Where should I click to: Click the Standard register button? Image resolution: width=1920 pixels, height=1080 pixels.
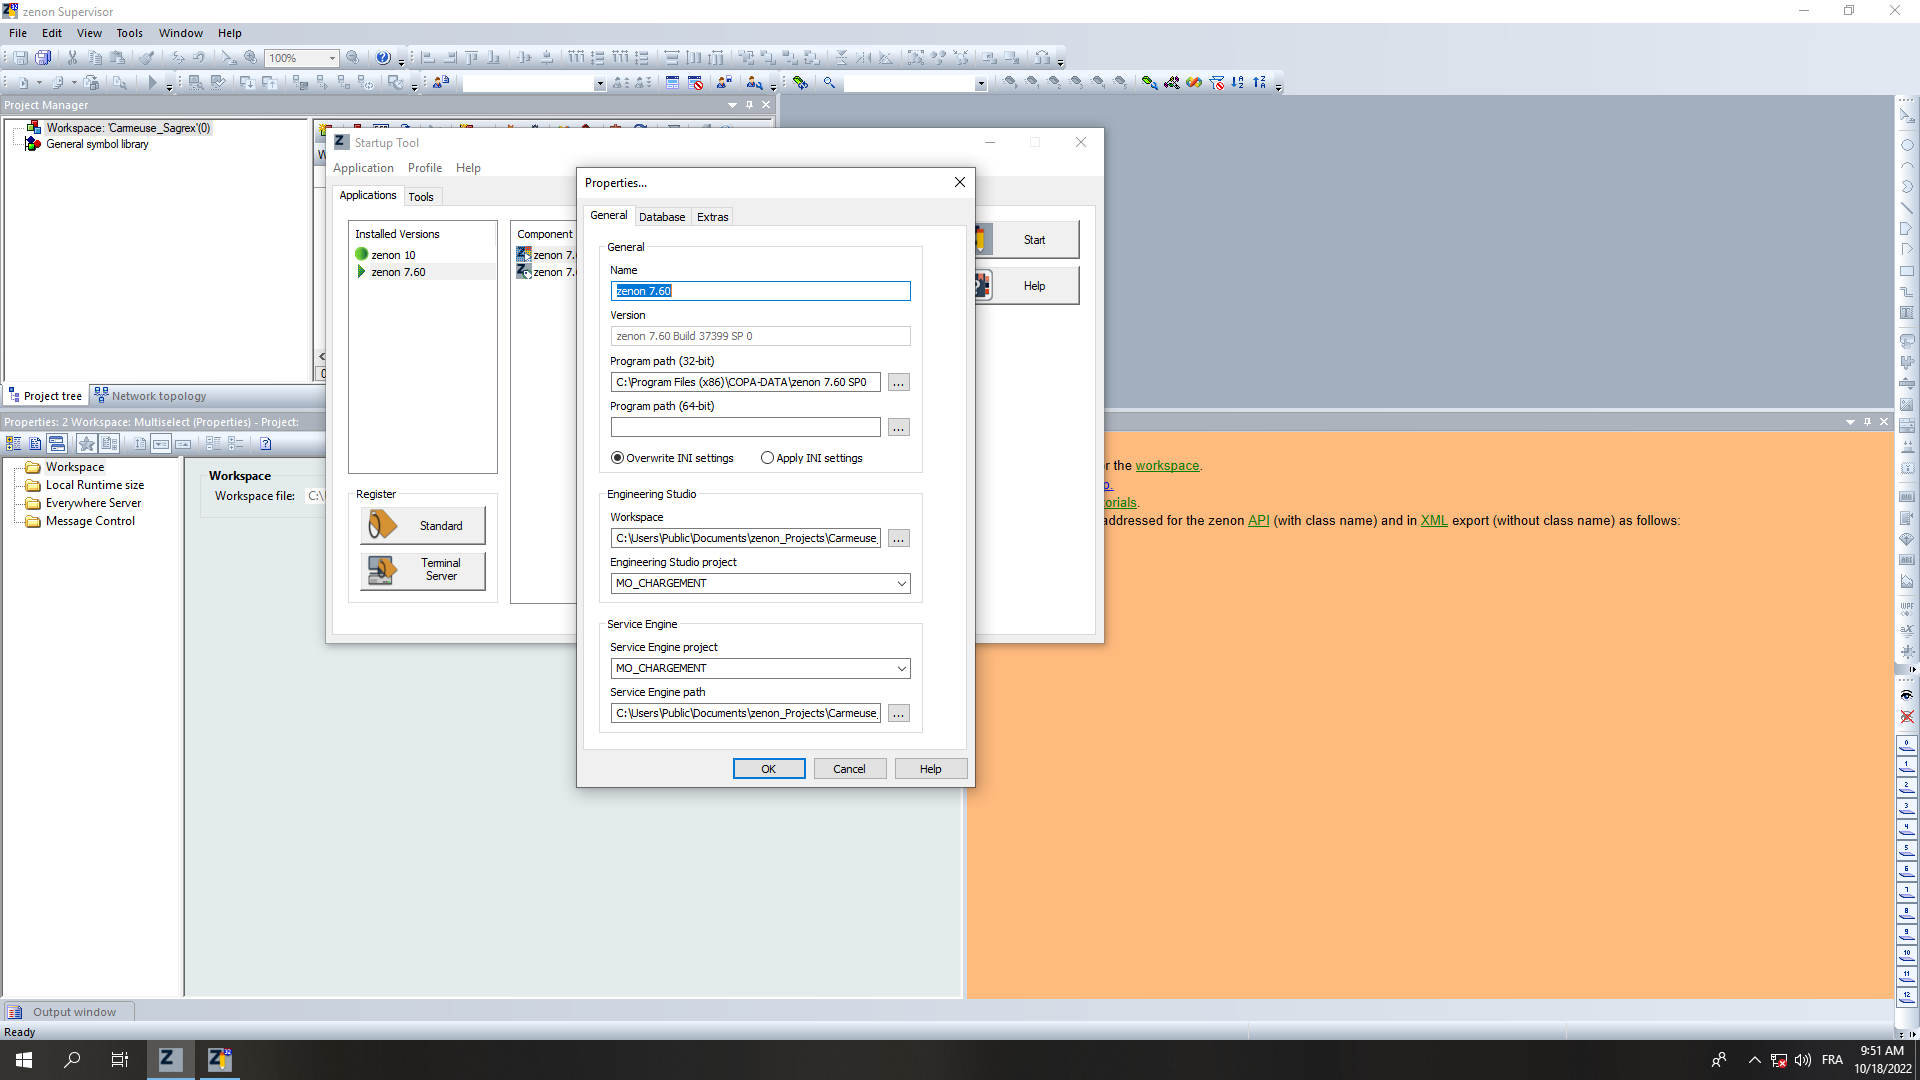[x=423, y=526]
